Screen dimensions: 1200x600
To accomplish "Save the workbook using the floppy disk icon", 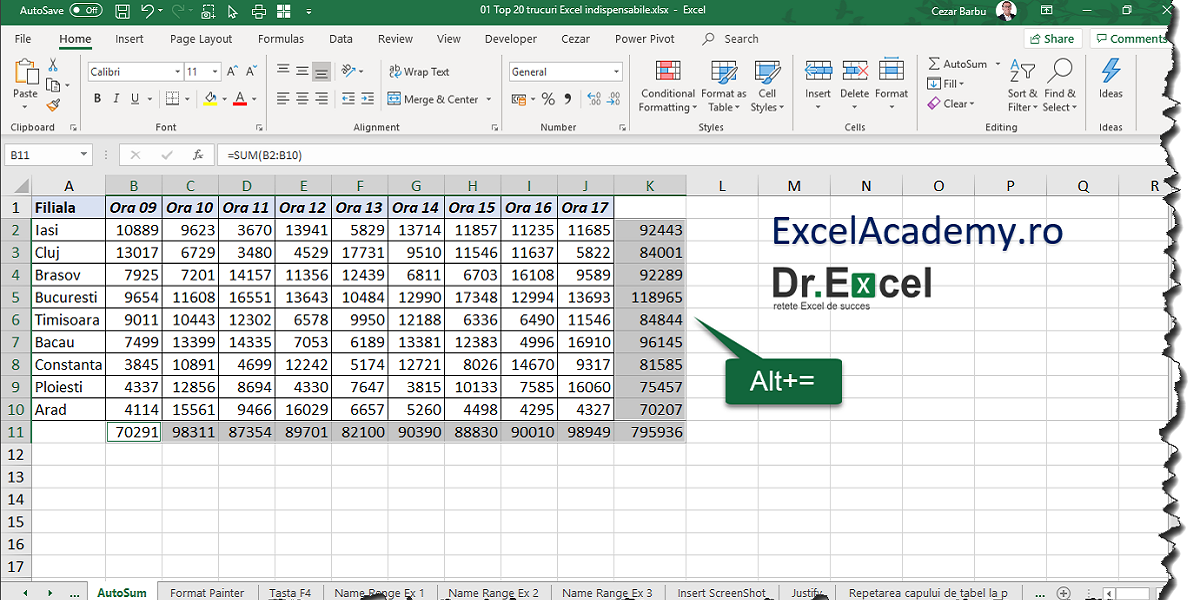I will click(x=122, y=11).
